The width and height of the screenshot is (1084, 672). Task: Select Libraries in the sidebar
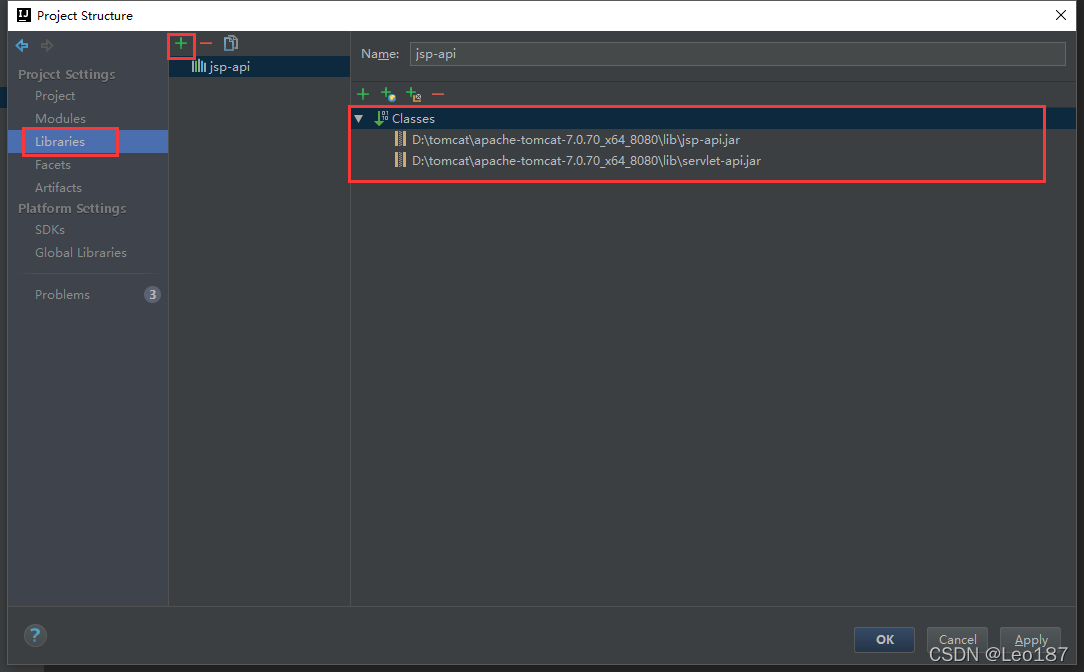tap(88, 141)
